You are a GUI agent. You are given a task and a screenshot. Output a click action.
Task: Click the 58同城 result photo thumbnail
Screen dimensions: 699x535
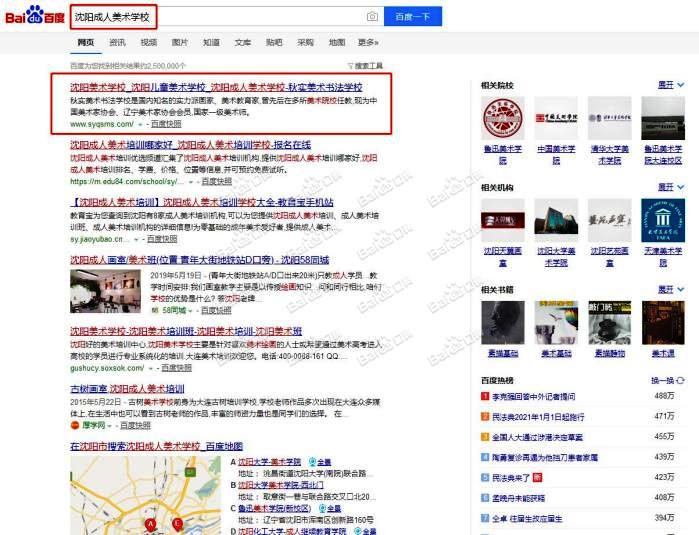point(105,291)
